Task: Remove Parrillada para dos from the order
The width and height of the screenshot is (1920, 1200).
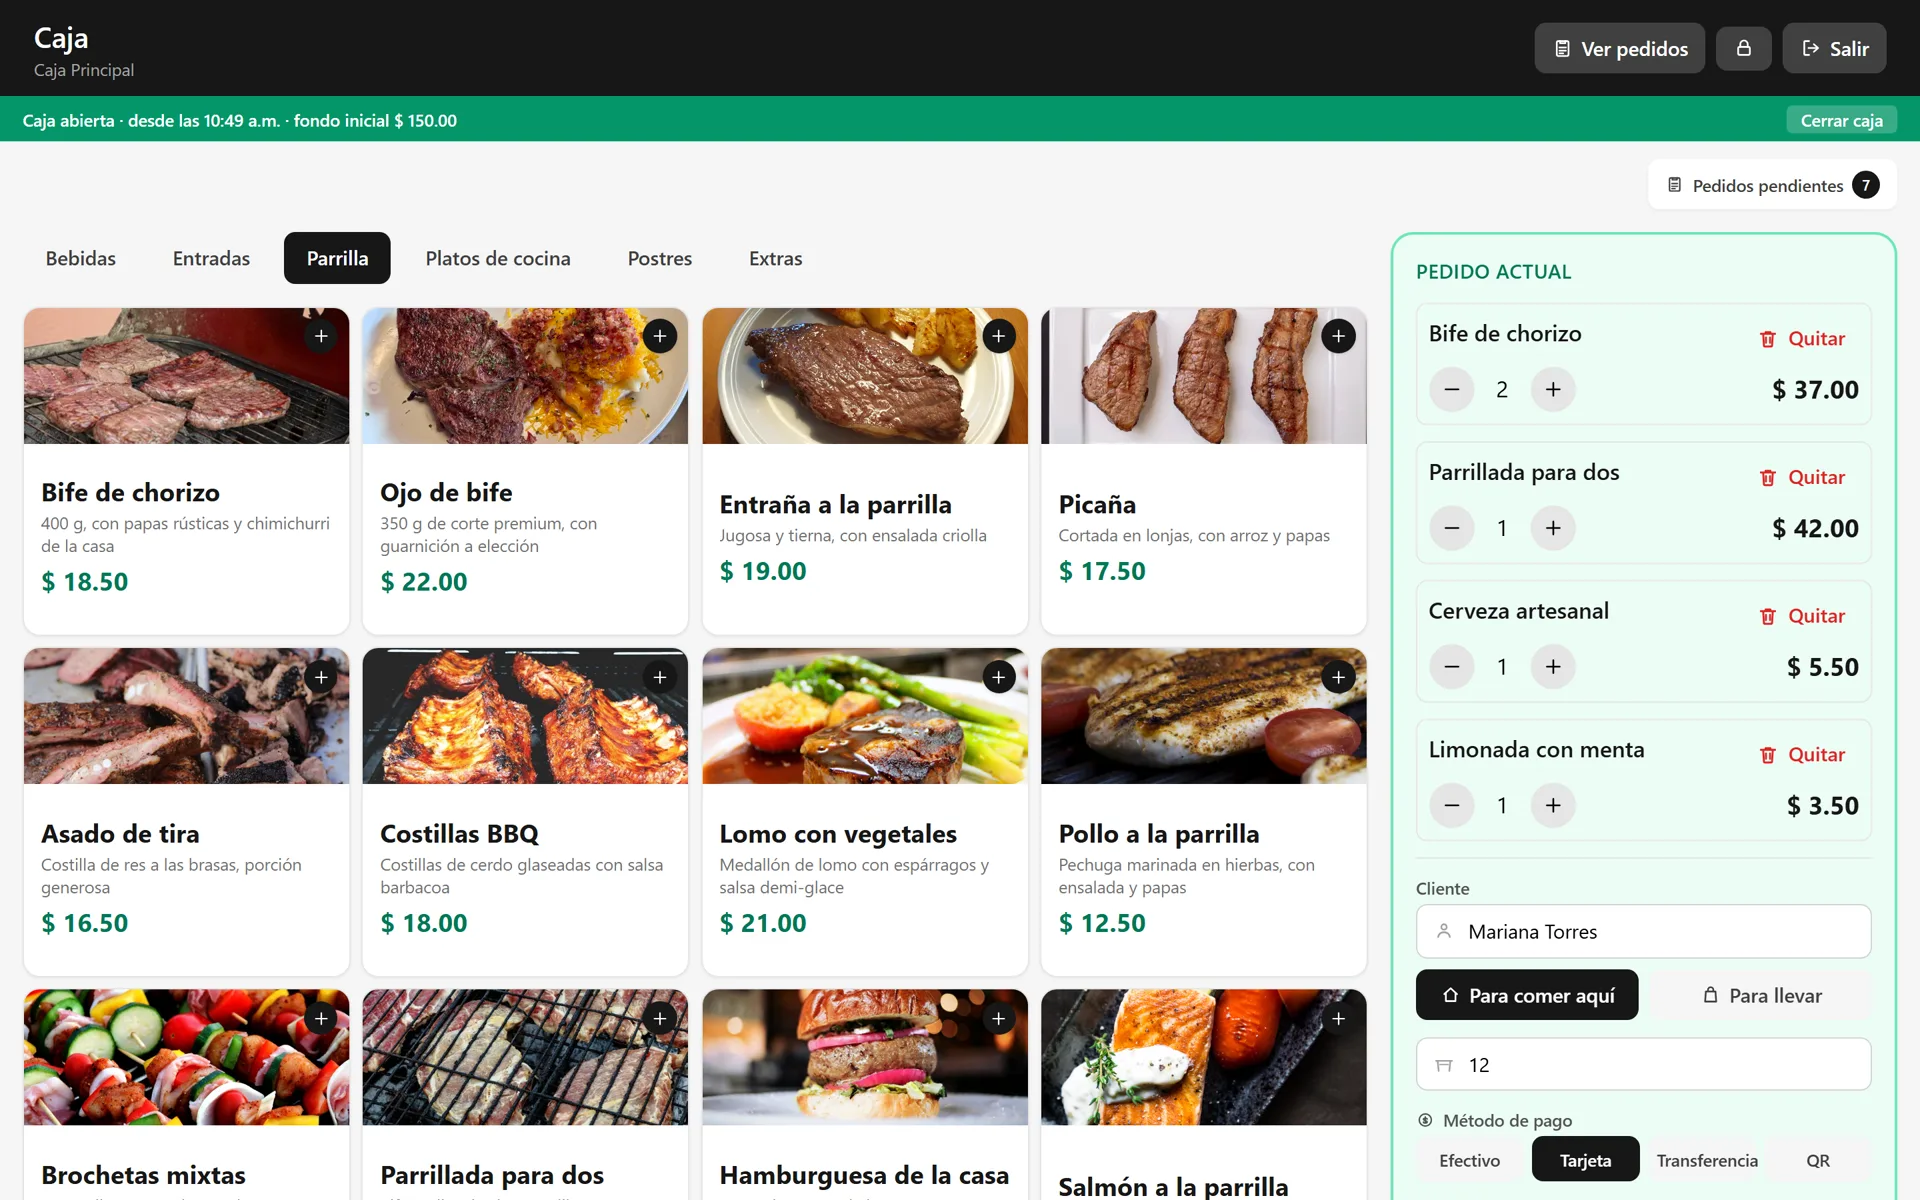Action: coord(1803,477)
